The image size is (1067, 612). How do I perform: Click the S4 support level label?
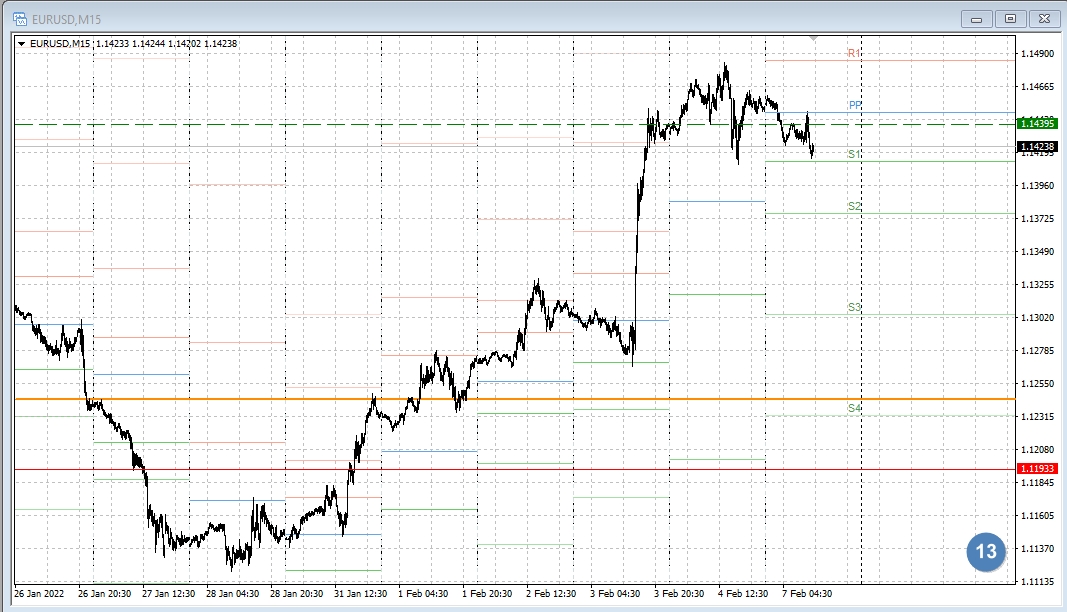pyautogui.click(x=854, y=409)
